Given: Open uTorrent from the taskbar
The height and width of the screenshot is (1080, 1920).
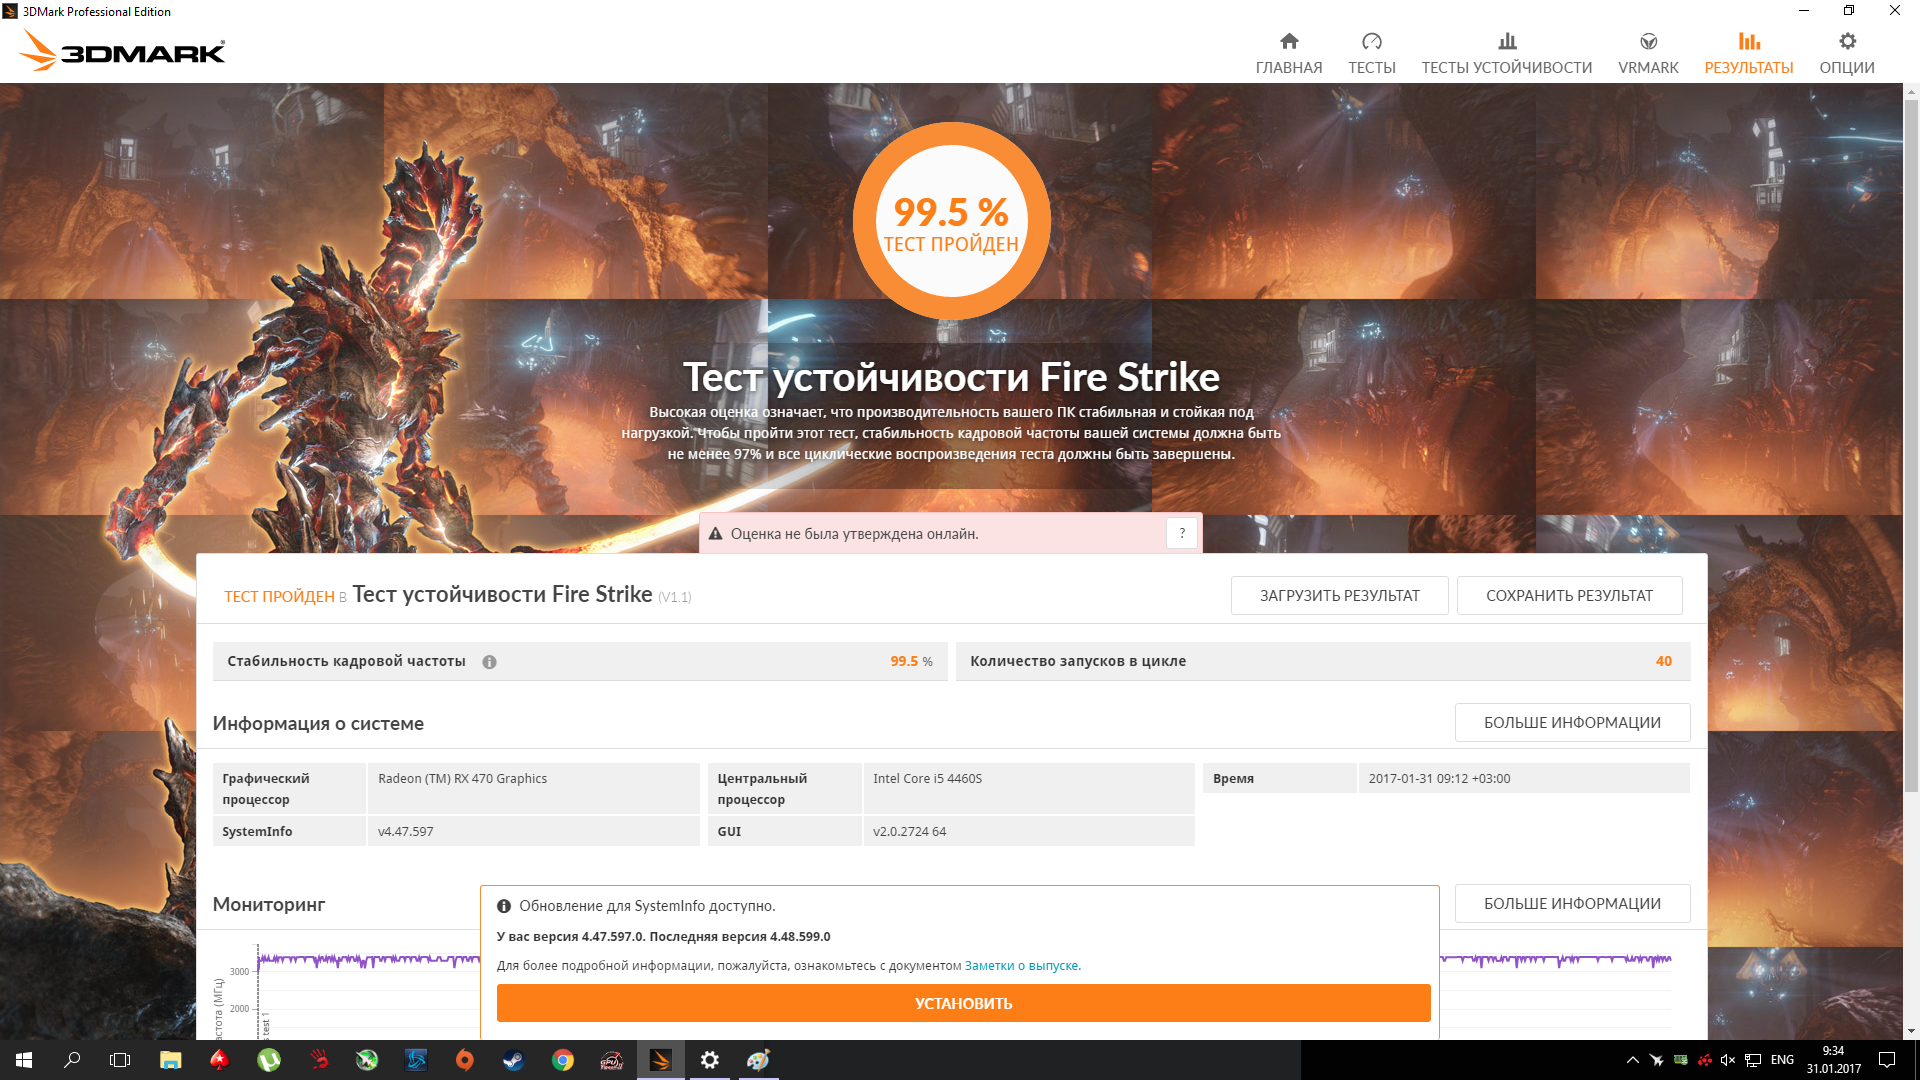Looking at the screenshot, I should click(268, 1060).
